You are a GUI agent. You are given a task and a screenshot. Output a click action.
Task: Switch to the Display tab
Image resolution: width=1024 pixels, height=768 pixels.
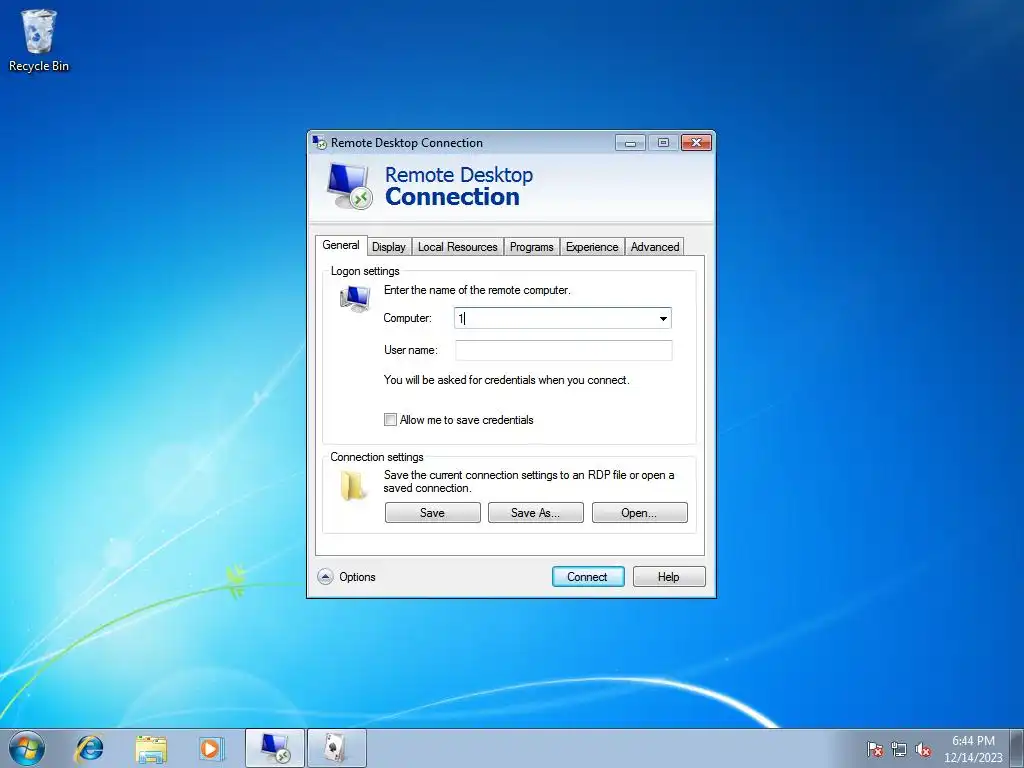tap(389, 247)
